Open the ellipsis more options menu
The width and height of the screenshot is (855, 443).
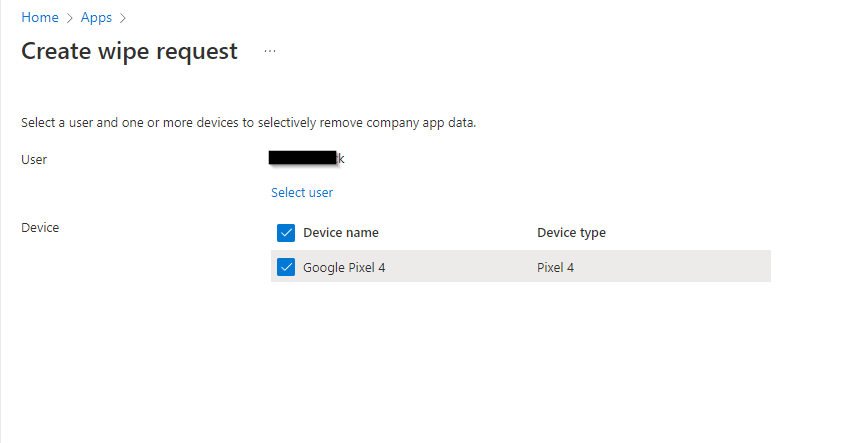click(270, 51)
